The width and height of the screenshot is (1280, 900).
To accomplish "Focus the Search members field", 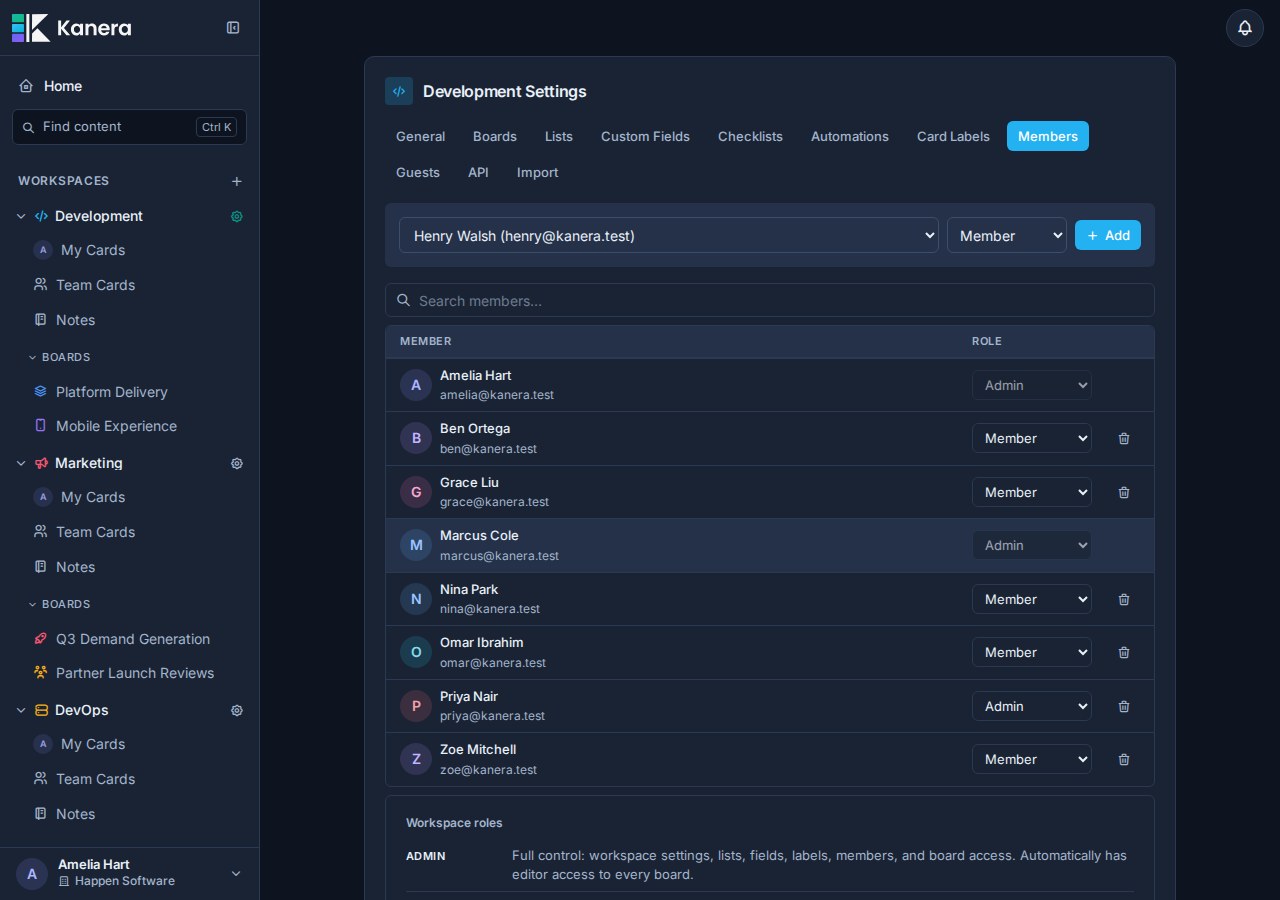I will pyautogui.click(x=770, y=300).
